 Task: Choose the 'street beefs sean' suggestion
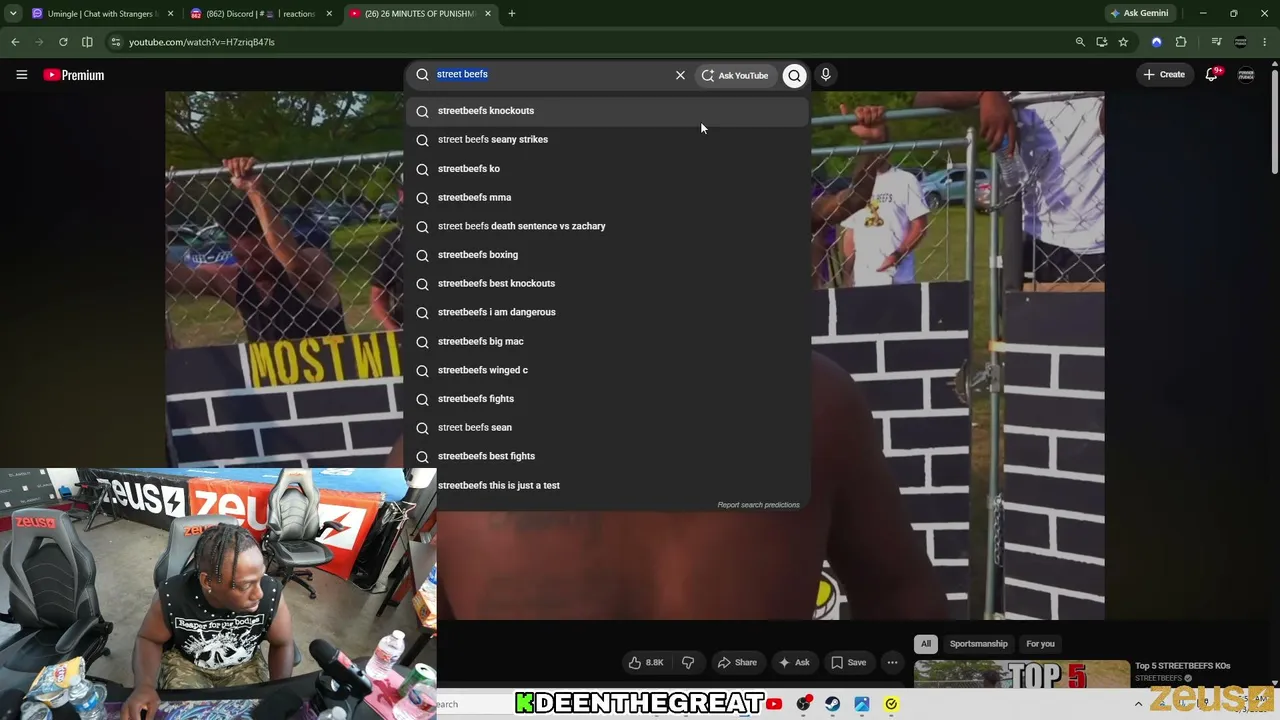tap(607, 428)
